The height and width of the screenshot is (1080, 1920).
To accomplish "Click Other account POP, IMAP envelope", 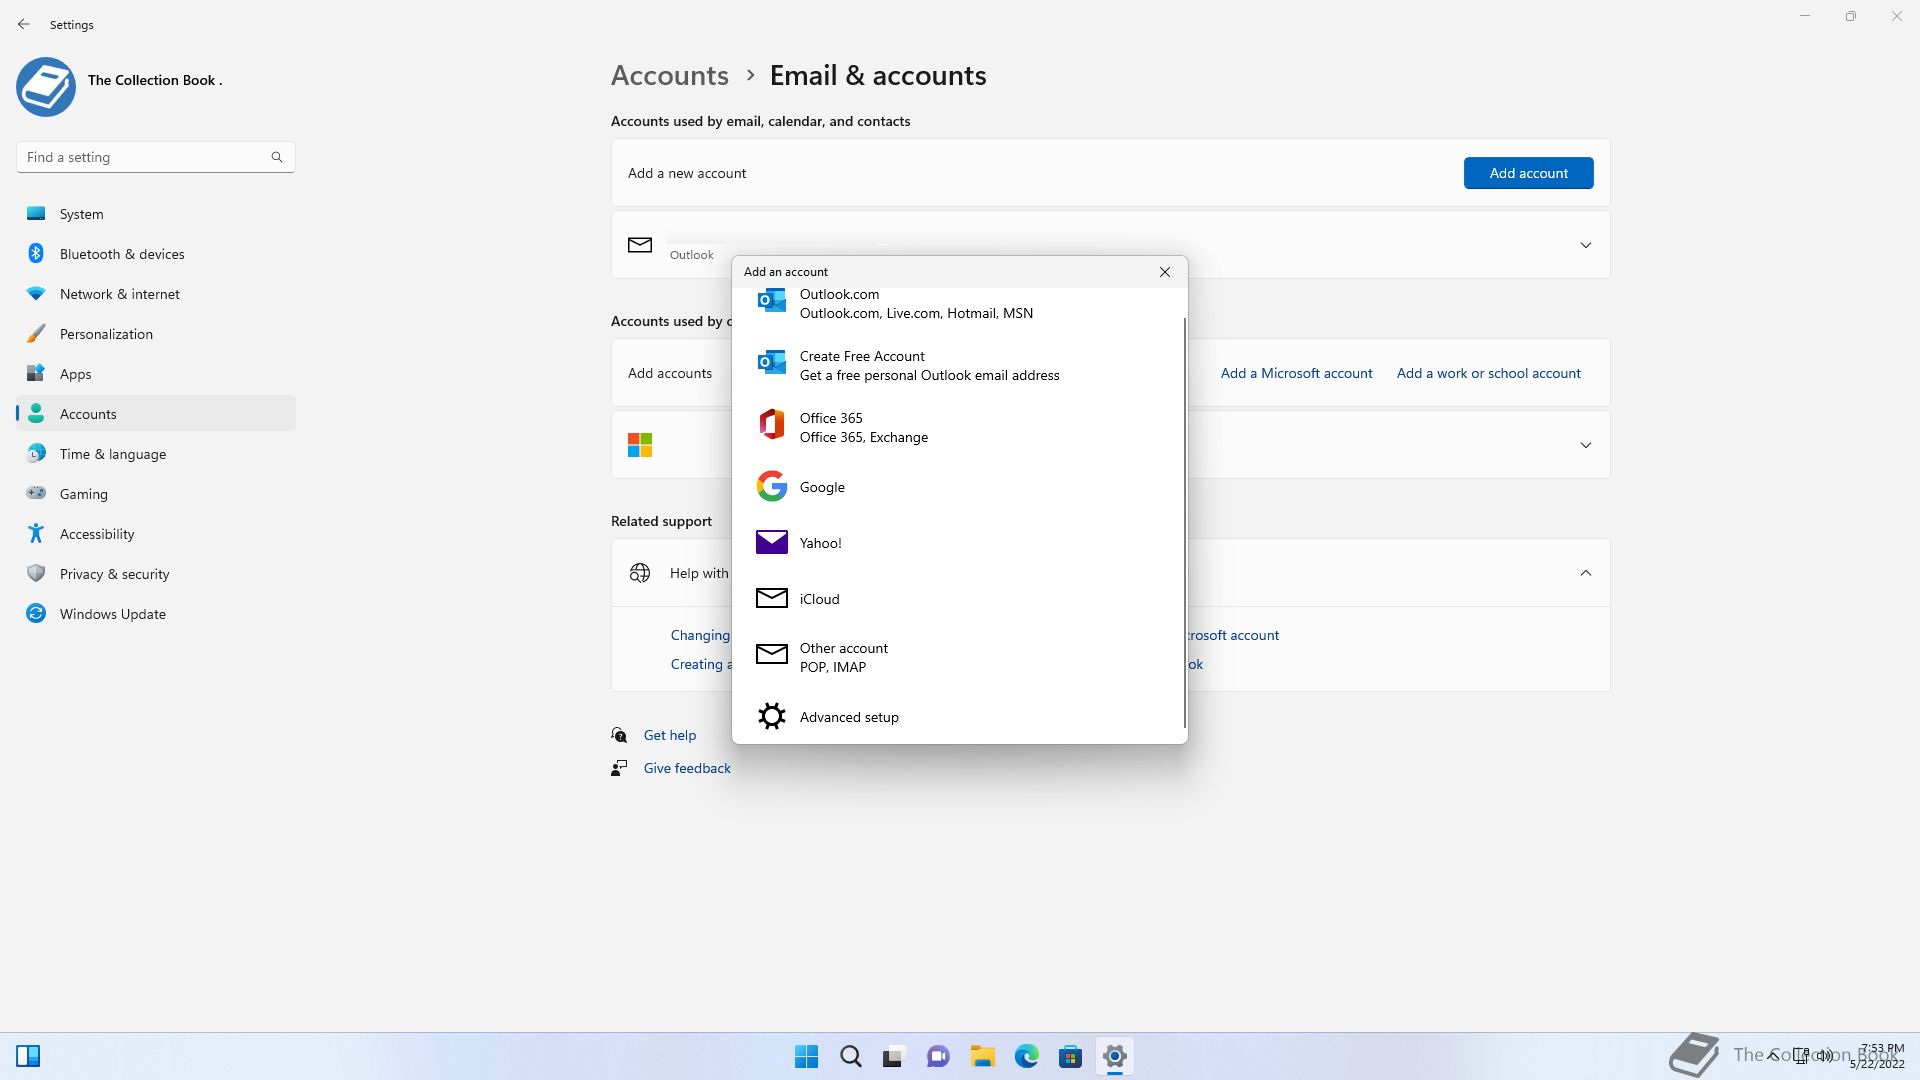I will [x=771, y=655].
